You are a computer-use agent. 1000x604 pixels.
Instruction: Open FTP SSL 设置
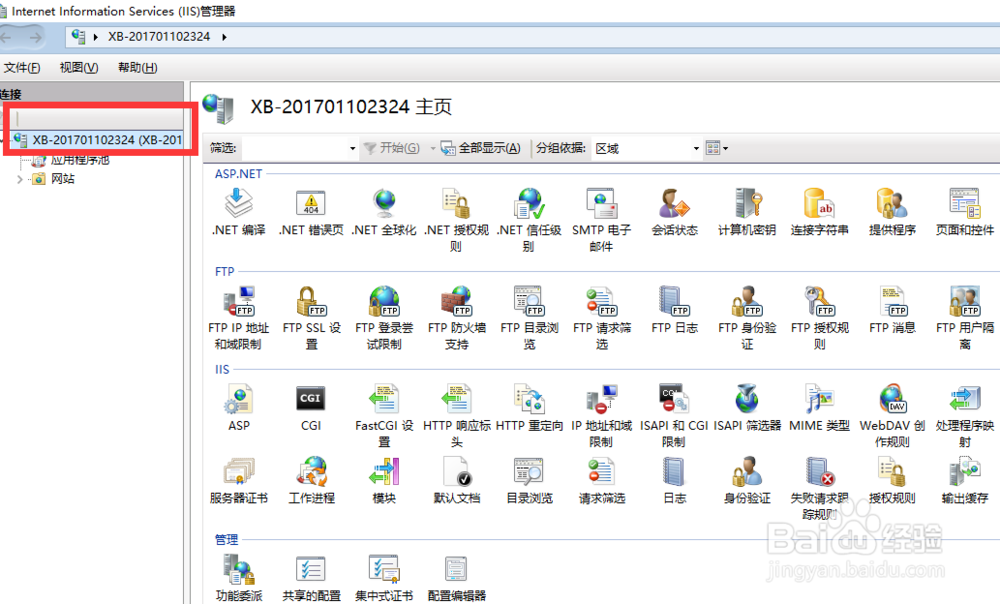point(311,318)
